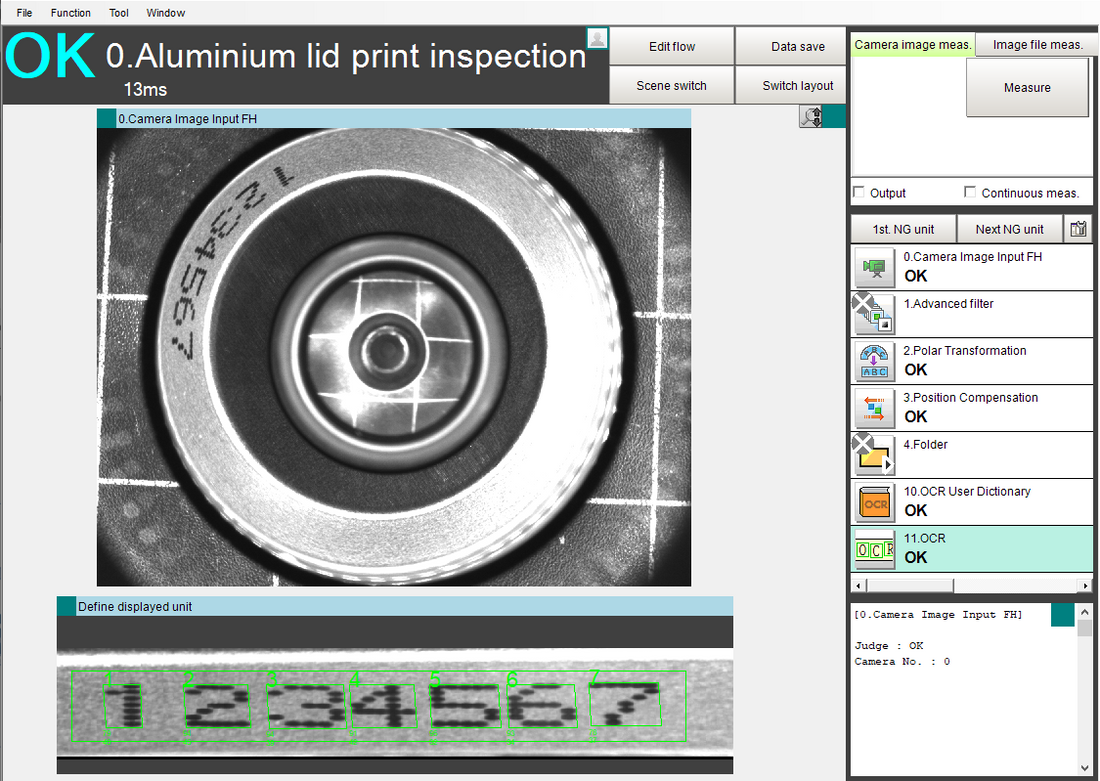The height and width of the screenshot is (781, 1100).
Task: Switch to Image file meas. tab
Action: (1037, 44)
